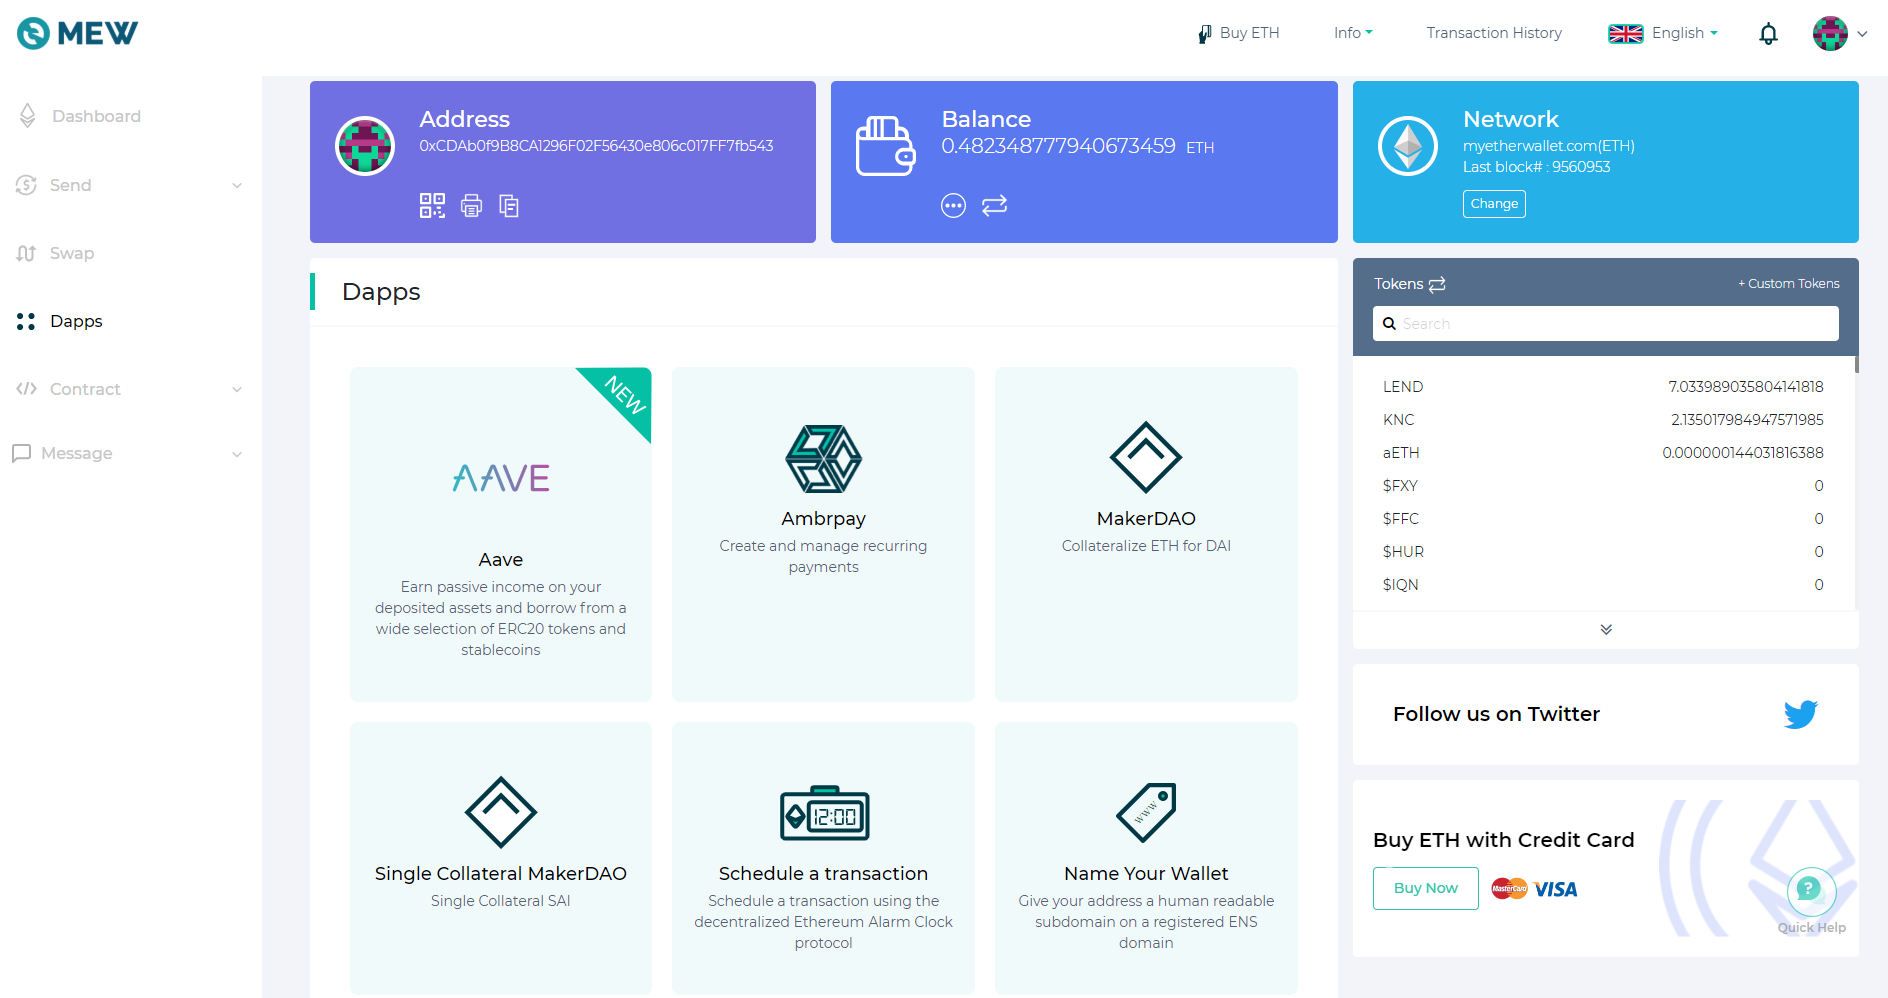Select the aETH token row
Viewport: 1888px width, 998px height.
pyautogui.click(x=1603, y=453)
